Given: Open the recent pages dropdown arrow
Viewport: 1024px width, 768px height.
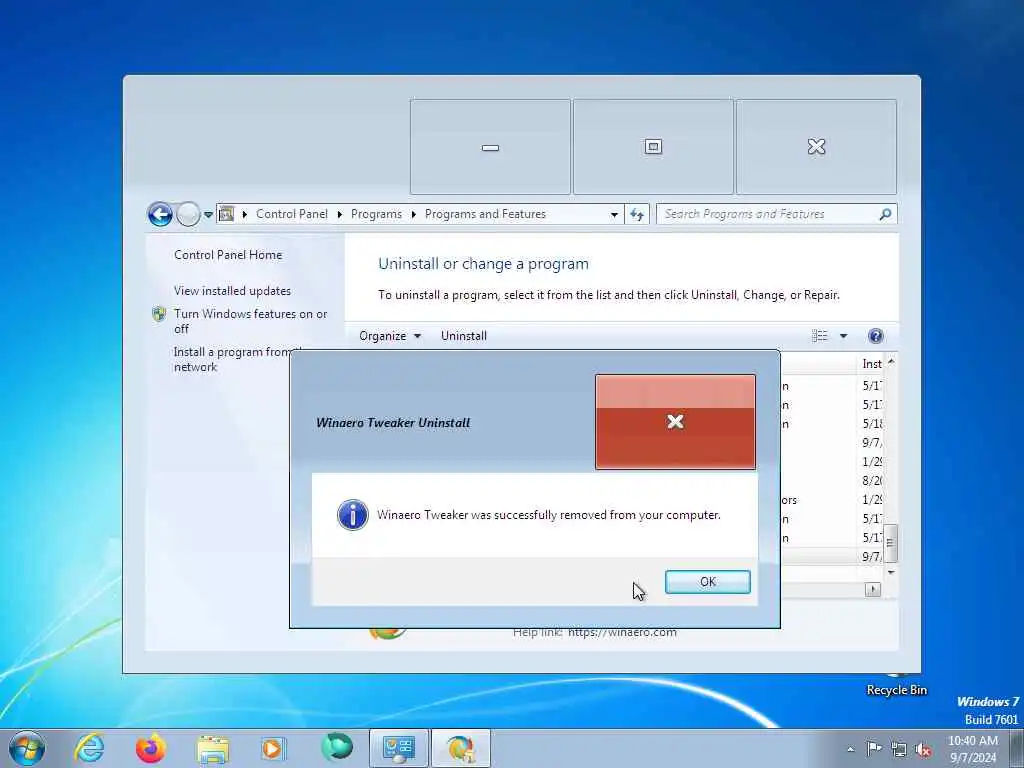Looking at the screenshot, I should pyautogui.click(x=208, y=214).
